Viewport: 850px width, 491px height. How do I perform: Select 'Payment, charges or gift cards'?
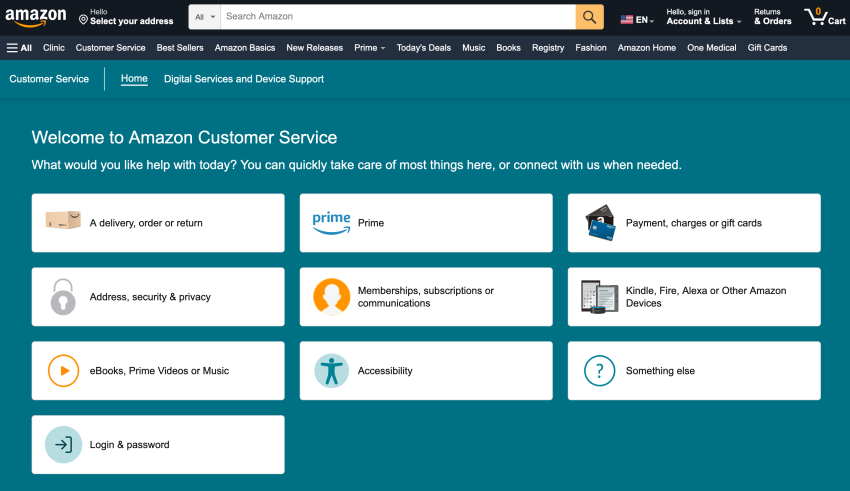point(693,223)
